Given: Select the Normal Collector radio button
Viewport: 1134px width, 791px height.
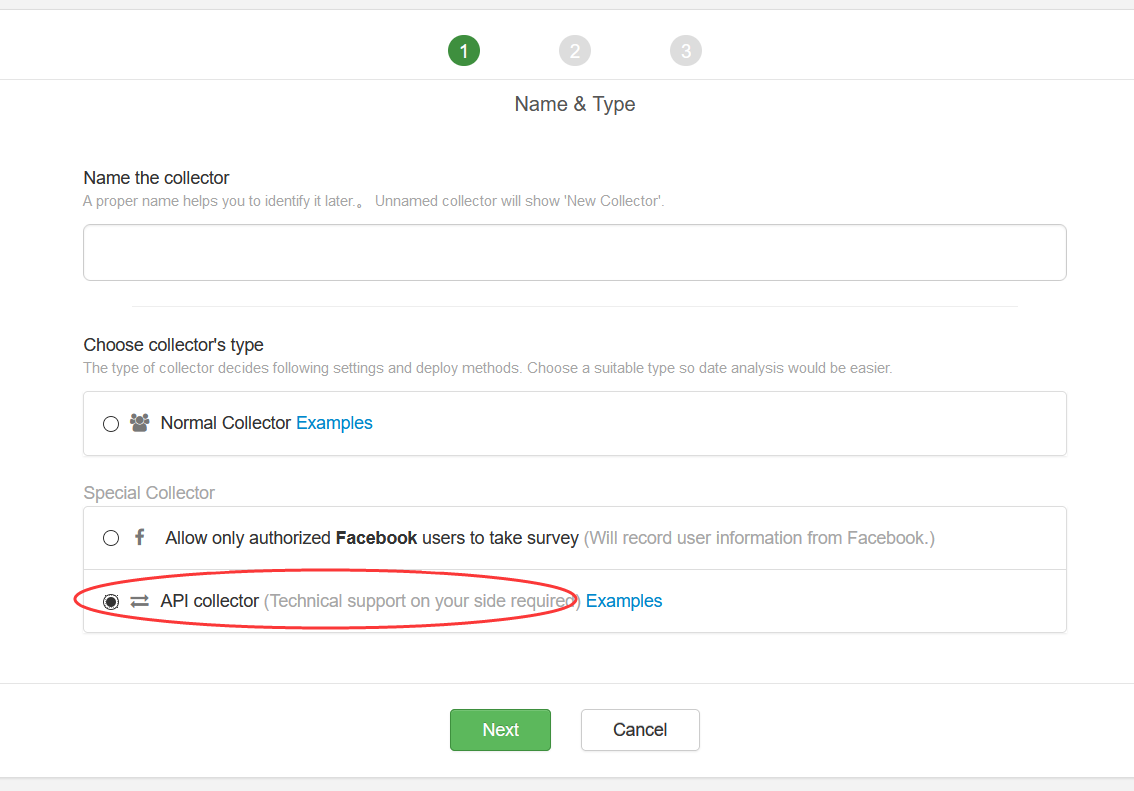Looking at the screenshot, I should 111,424.
